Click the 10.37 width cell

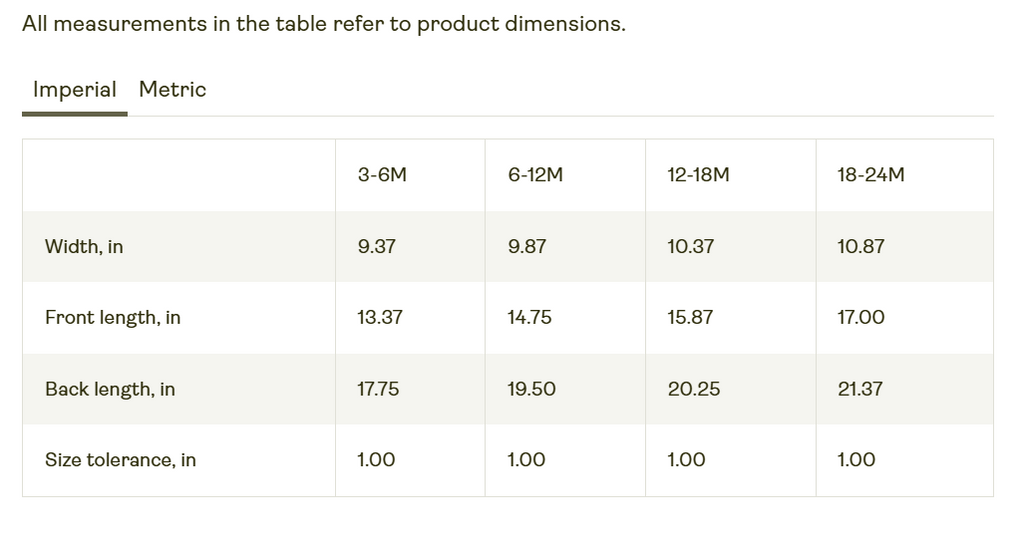(690, 247)
